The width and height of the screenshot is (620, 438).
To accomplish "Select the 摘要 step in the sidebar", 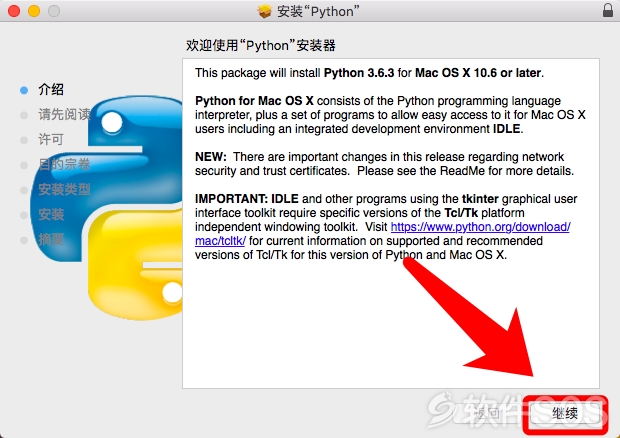I will (x=51, y=239).
